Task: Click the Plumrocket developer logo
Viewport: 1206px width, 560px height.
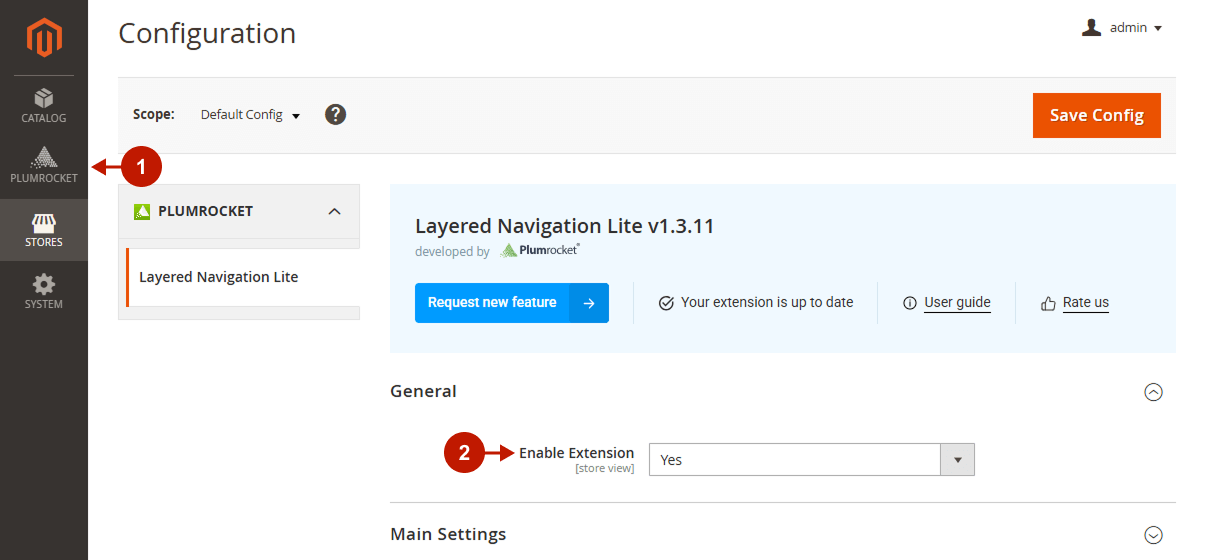Action: (x=539, y=250)
